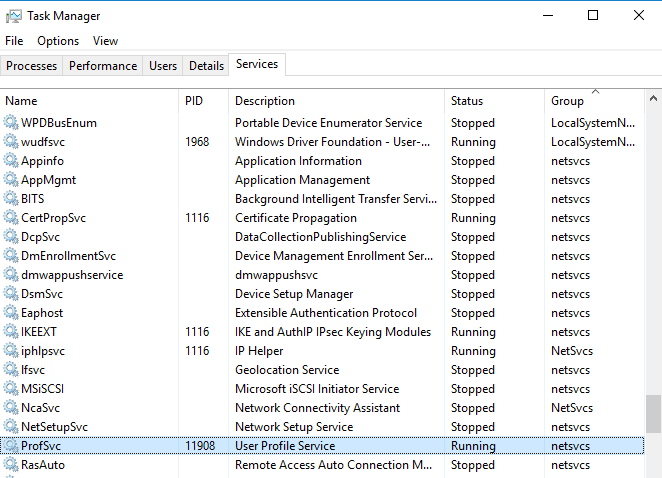Click the gear icon beside DsmSvc

pos(11,293)
